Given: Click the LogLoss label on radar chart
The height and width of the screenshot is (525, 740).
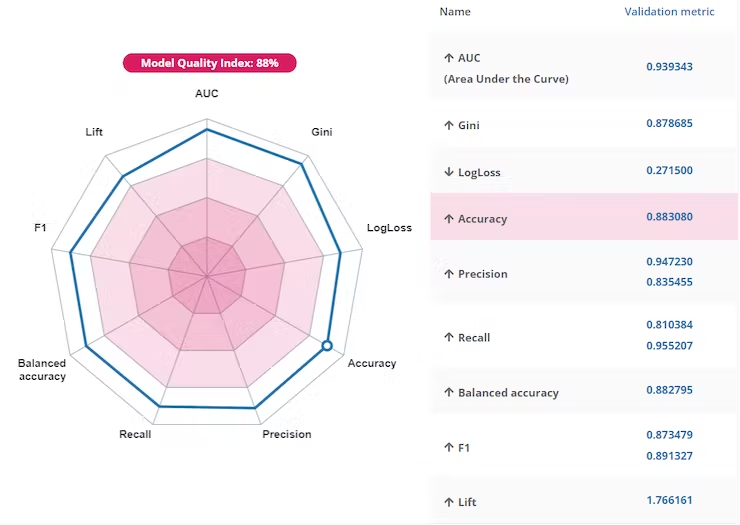Looking at the screenshot, I should point(389,228).
